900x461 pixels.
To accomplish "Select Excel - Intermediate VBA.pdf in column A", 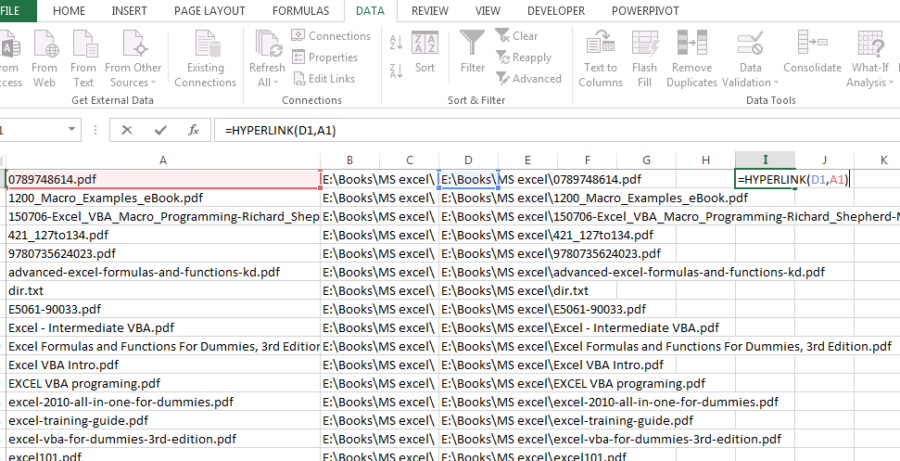I will click(163, 328).
